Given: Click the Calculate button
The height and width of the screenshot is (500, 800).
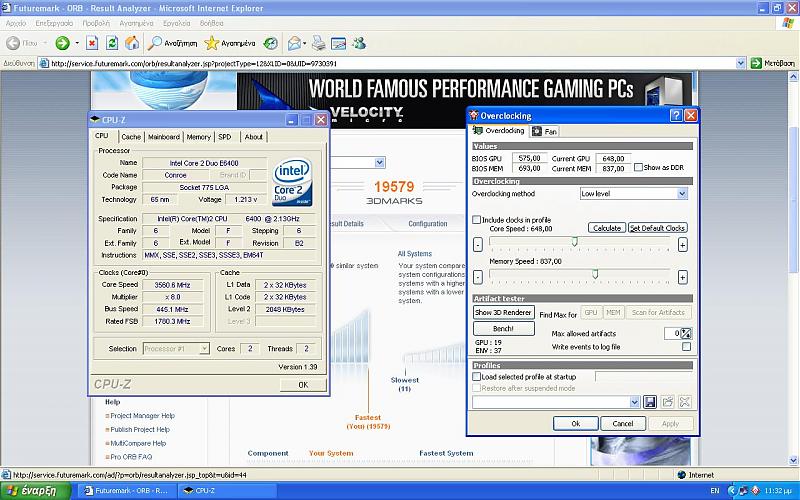Looking at the screenshot, I should (607, 228).
